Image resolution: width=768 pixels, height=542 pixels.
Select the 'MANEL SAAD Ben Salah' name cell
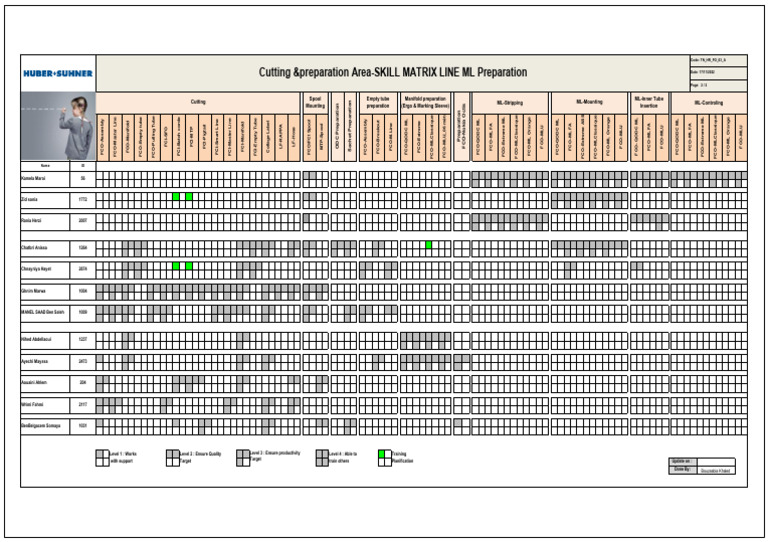(45, 312)
